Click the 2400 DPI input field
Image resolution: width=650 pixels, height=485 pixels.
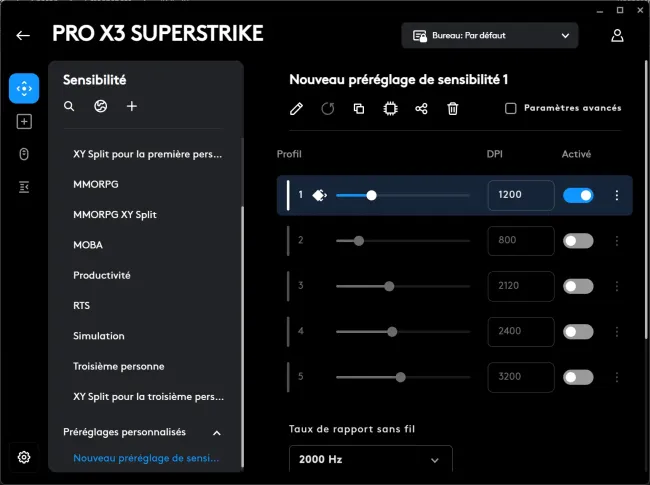point(521,332)
